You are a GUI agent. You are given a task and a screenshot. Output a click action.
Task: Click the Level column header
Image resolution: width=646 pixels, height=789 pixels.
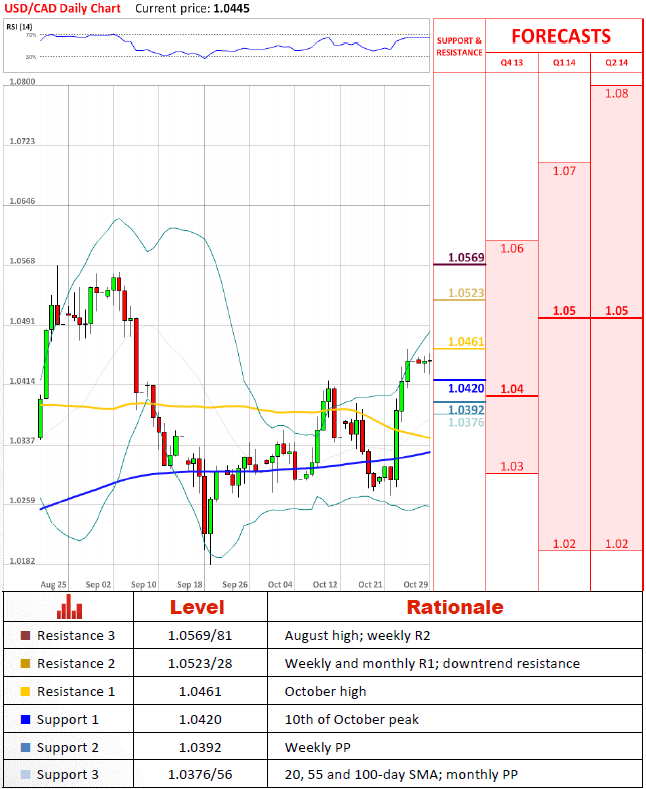click(197, 607)
